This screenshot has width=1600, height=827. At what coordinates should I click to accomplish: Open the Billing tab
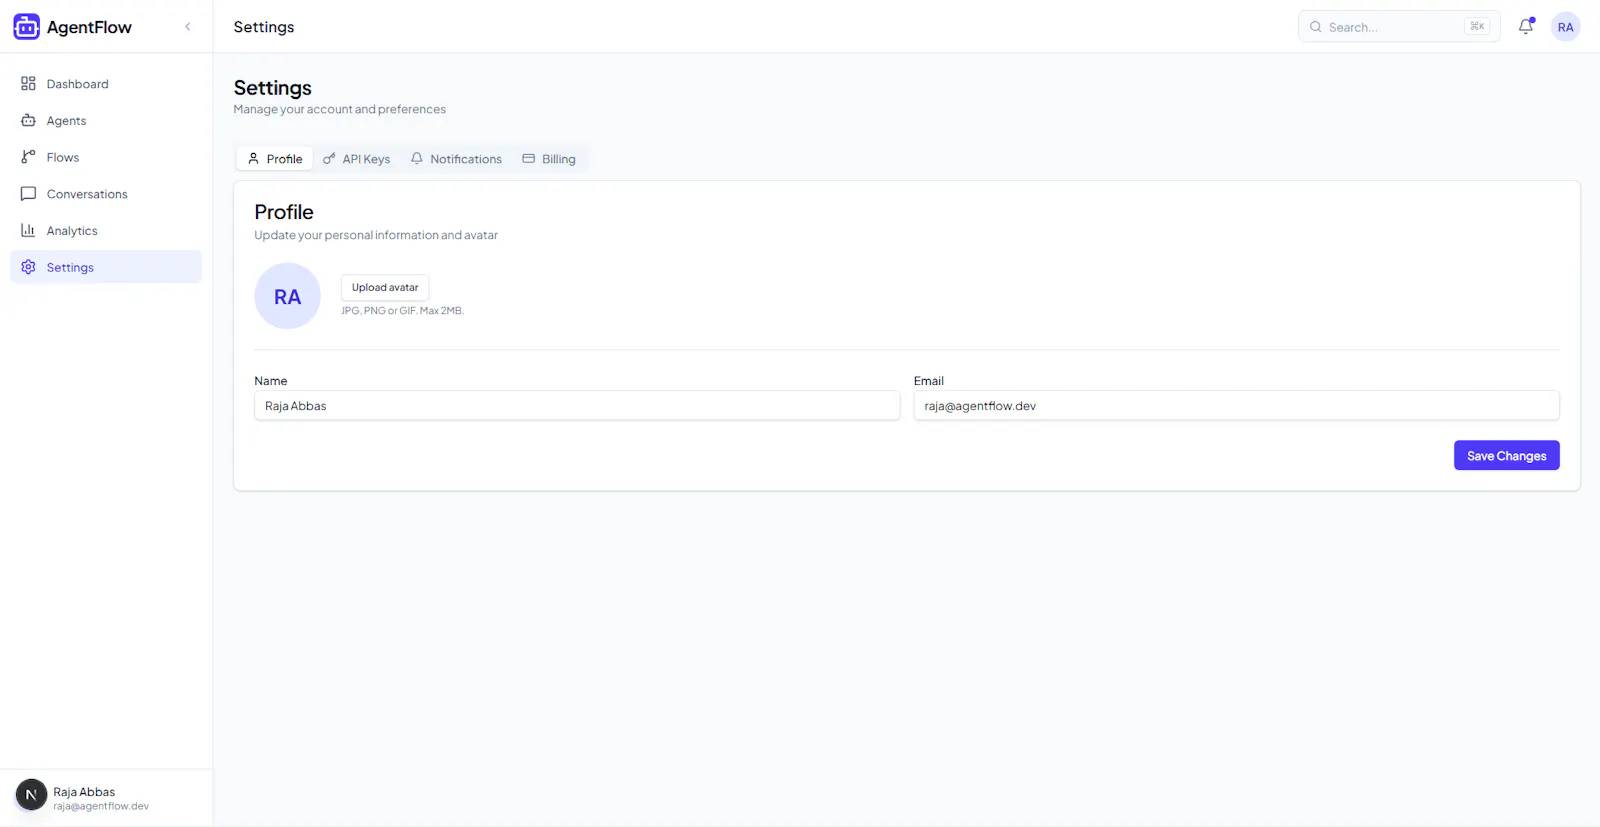549,159
